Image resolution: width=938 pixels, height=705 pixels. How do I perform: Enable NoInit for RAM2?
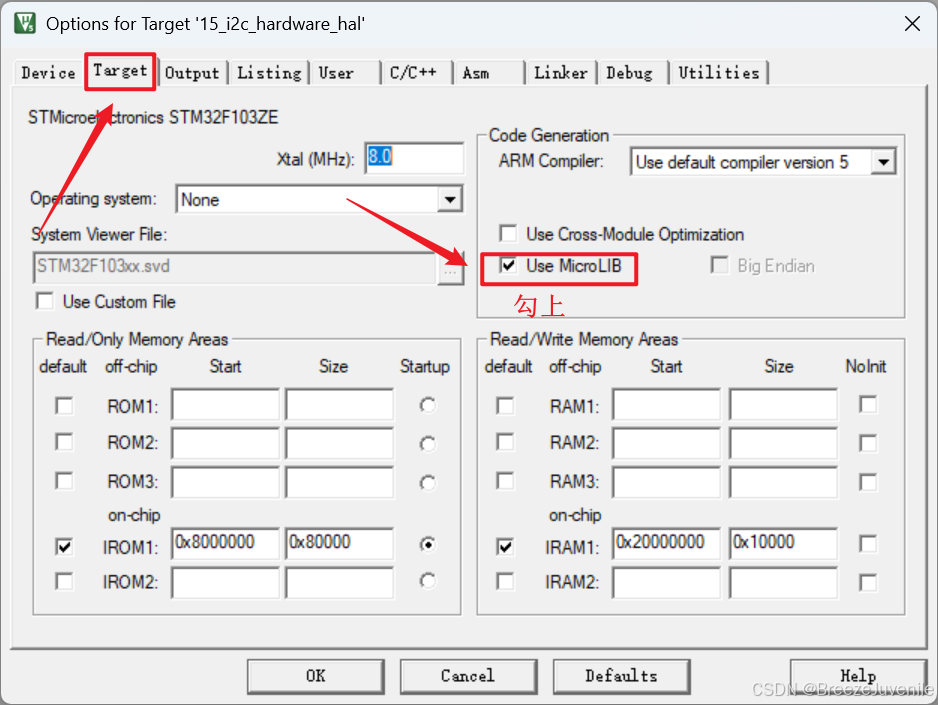pos(868,443)
